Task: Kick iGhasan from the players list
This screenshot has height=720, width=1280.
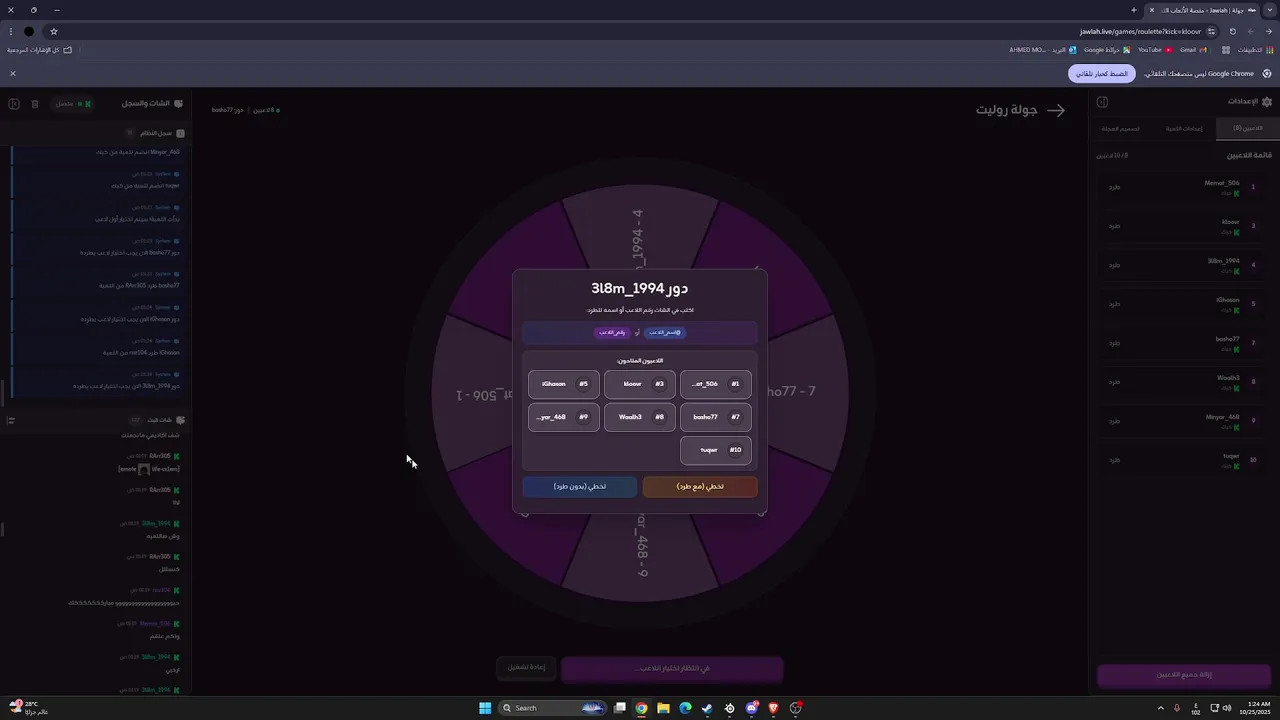Action: point(1115,304)
